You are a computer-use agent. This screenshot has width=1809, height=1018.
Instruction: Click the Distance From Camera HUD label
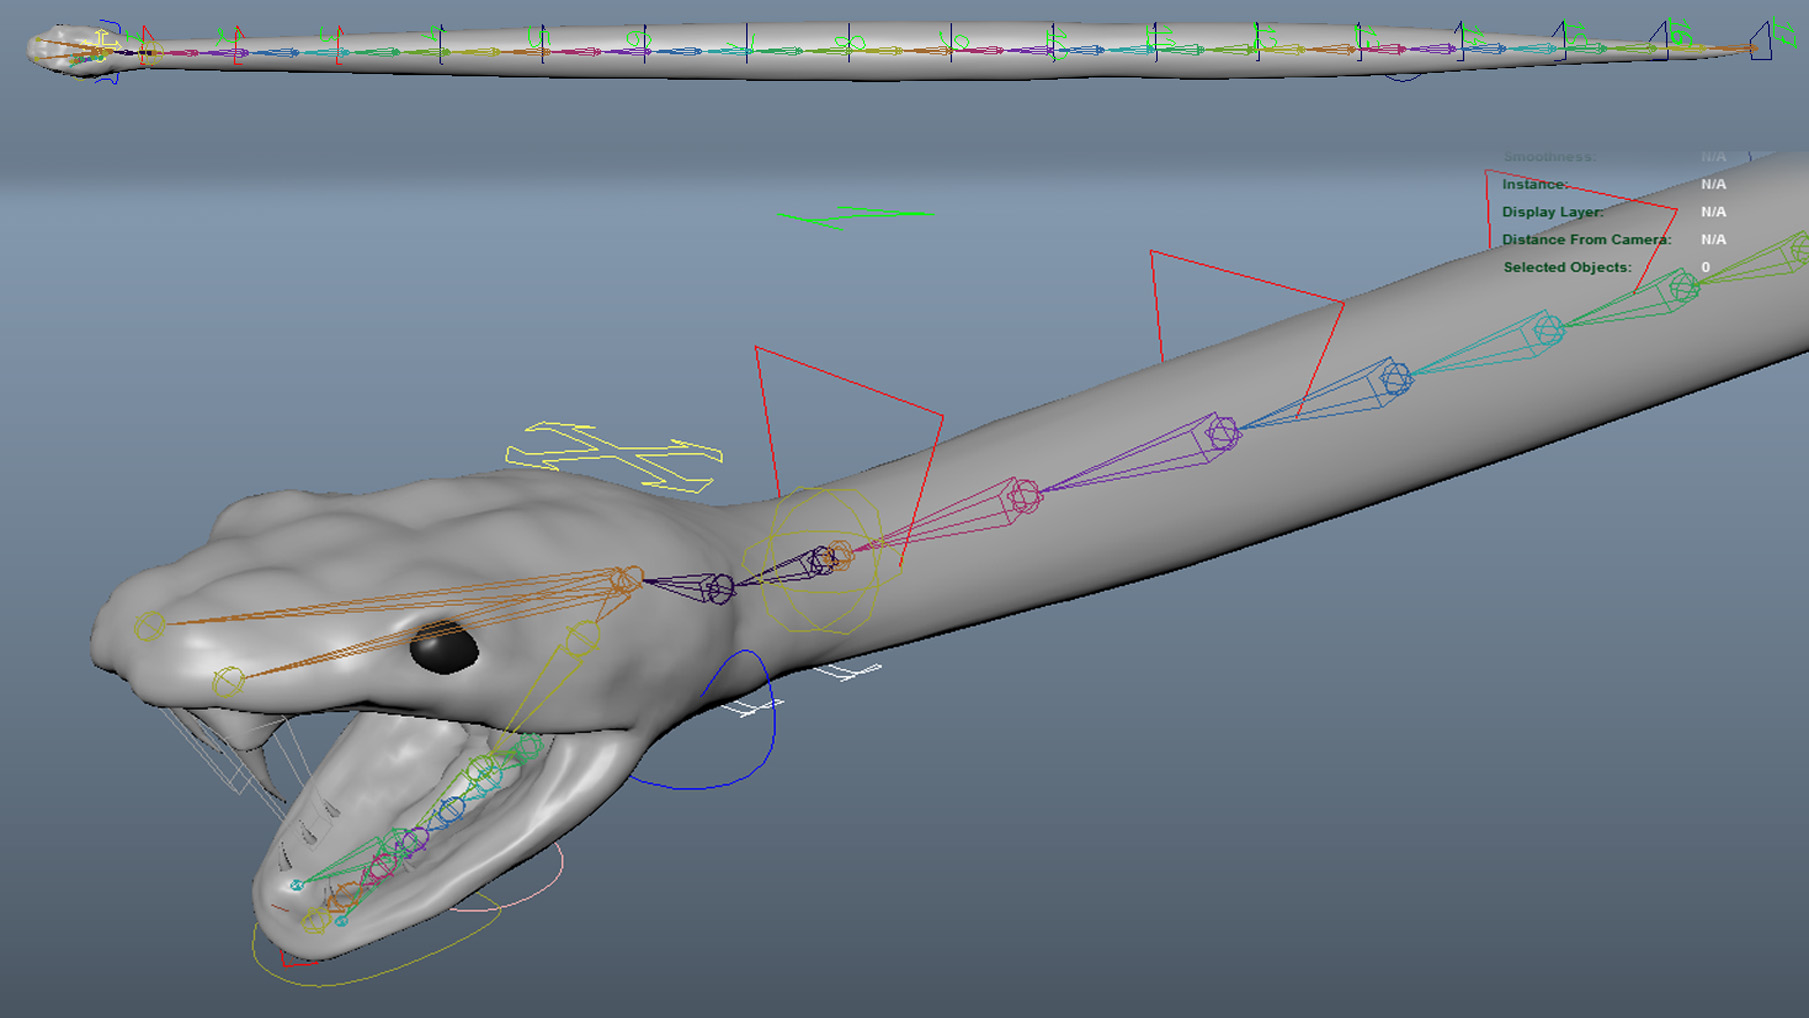tap(1586, 240)
